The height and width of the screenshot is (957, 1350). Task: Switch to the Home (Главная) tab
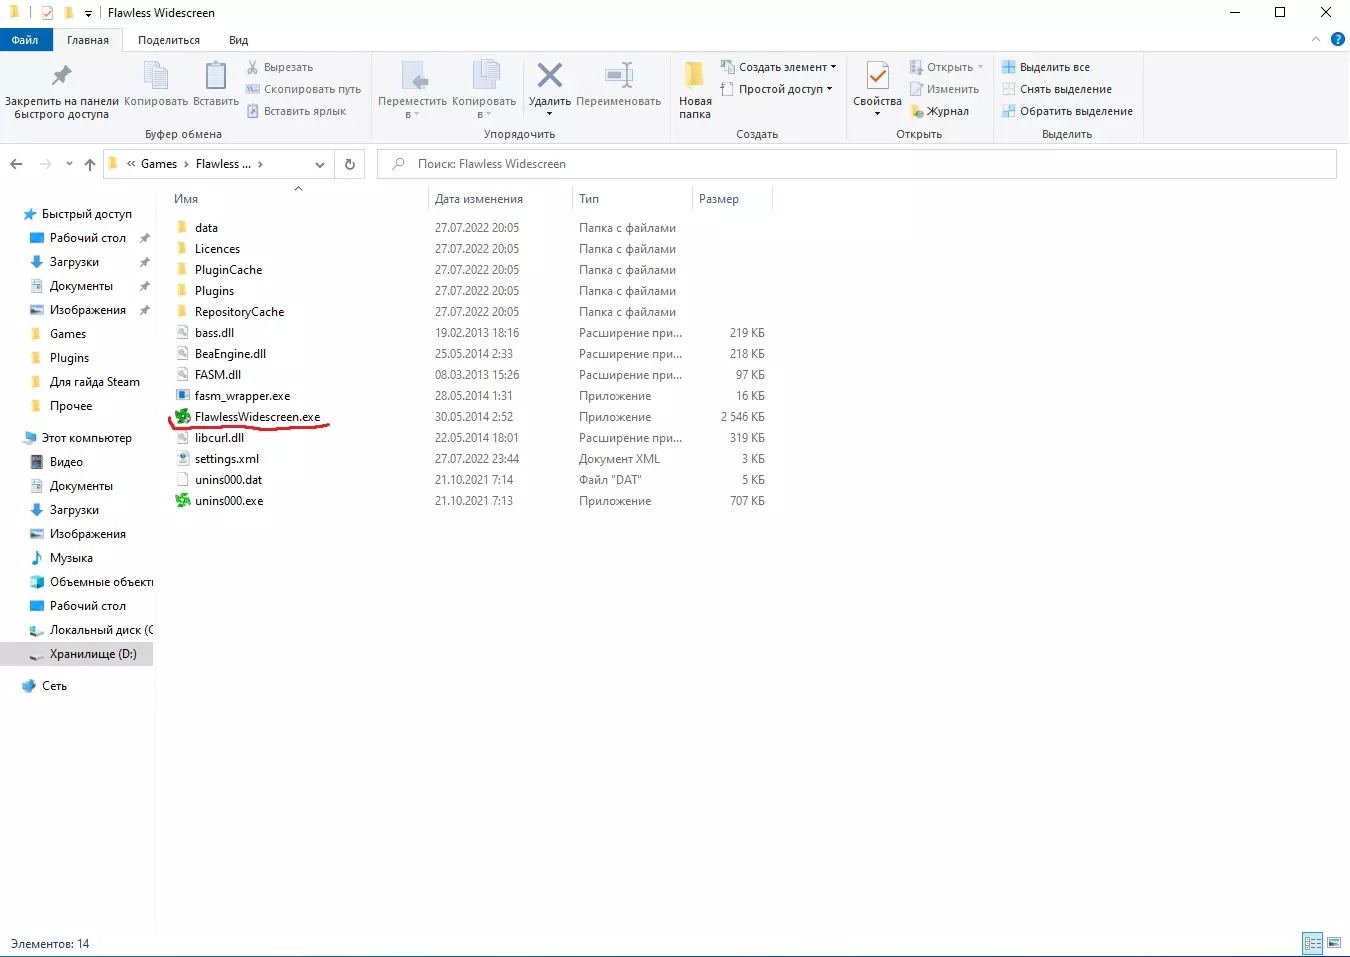(88, 40)
